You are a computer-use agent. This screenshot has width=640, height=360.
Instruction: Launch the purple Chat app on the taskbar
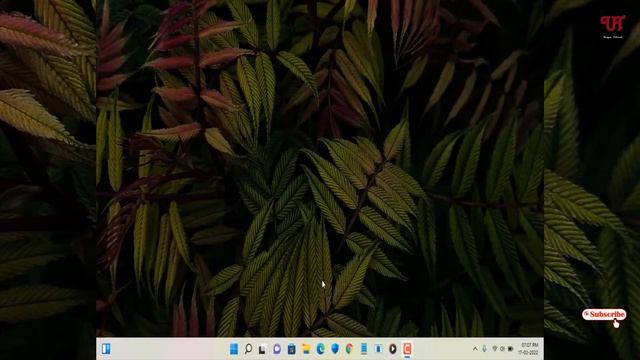point(277,349)
